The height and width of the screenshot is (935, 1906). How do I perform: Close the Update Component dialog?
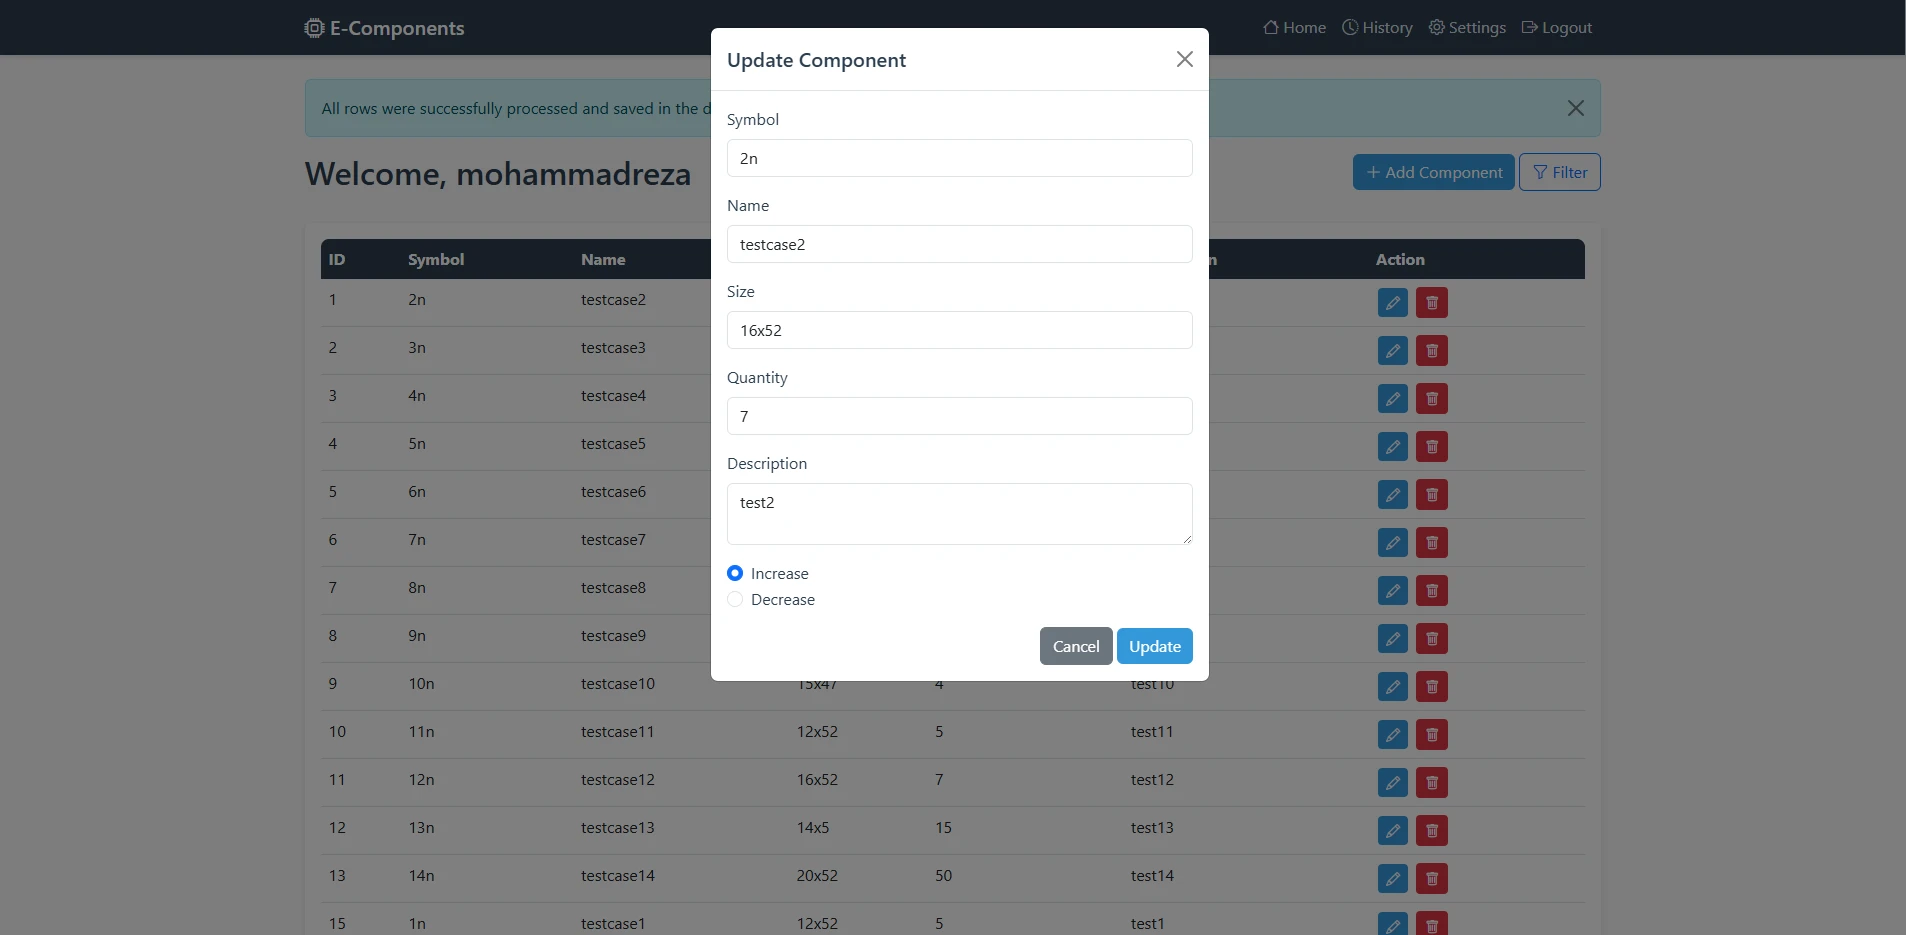[x=1184, y=59]
